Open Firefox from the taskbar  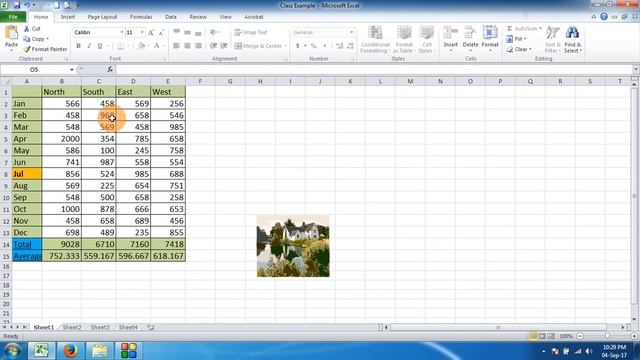pos(70,351)
